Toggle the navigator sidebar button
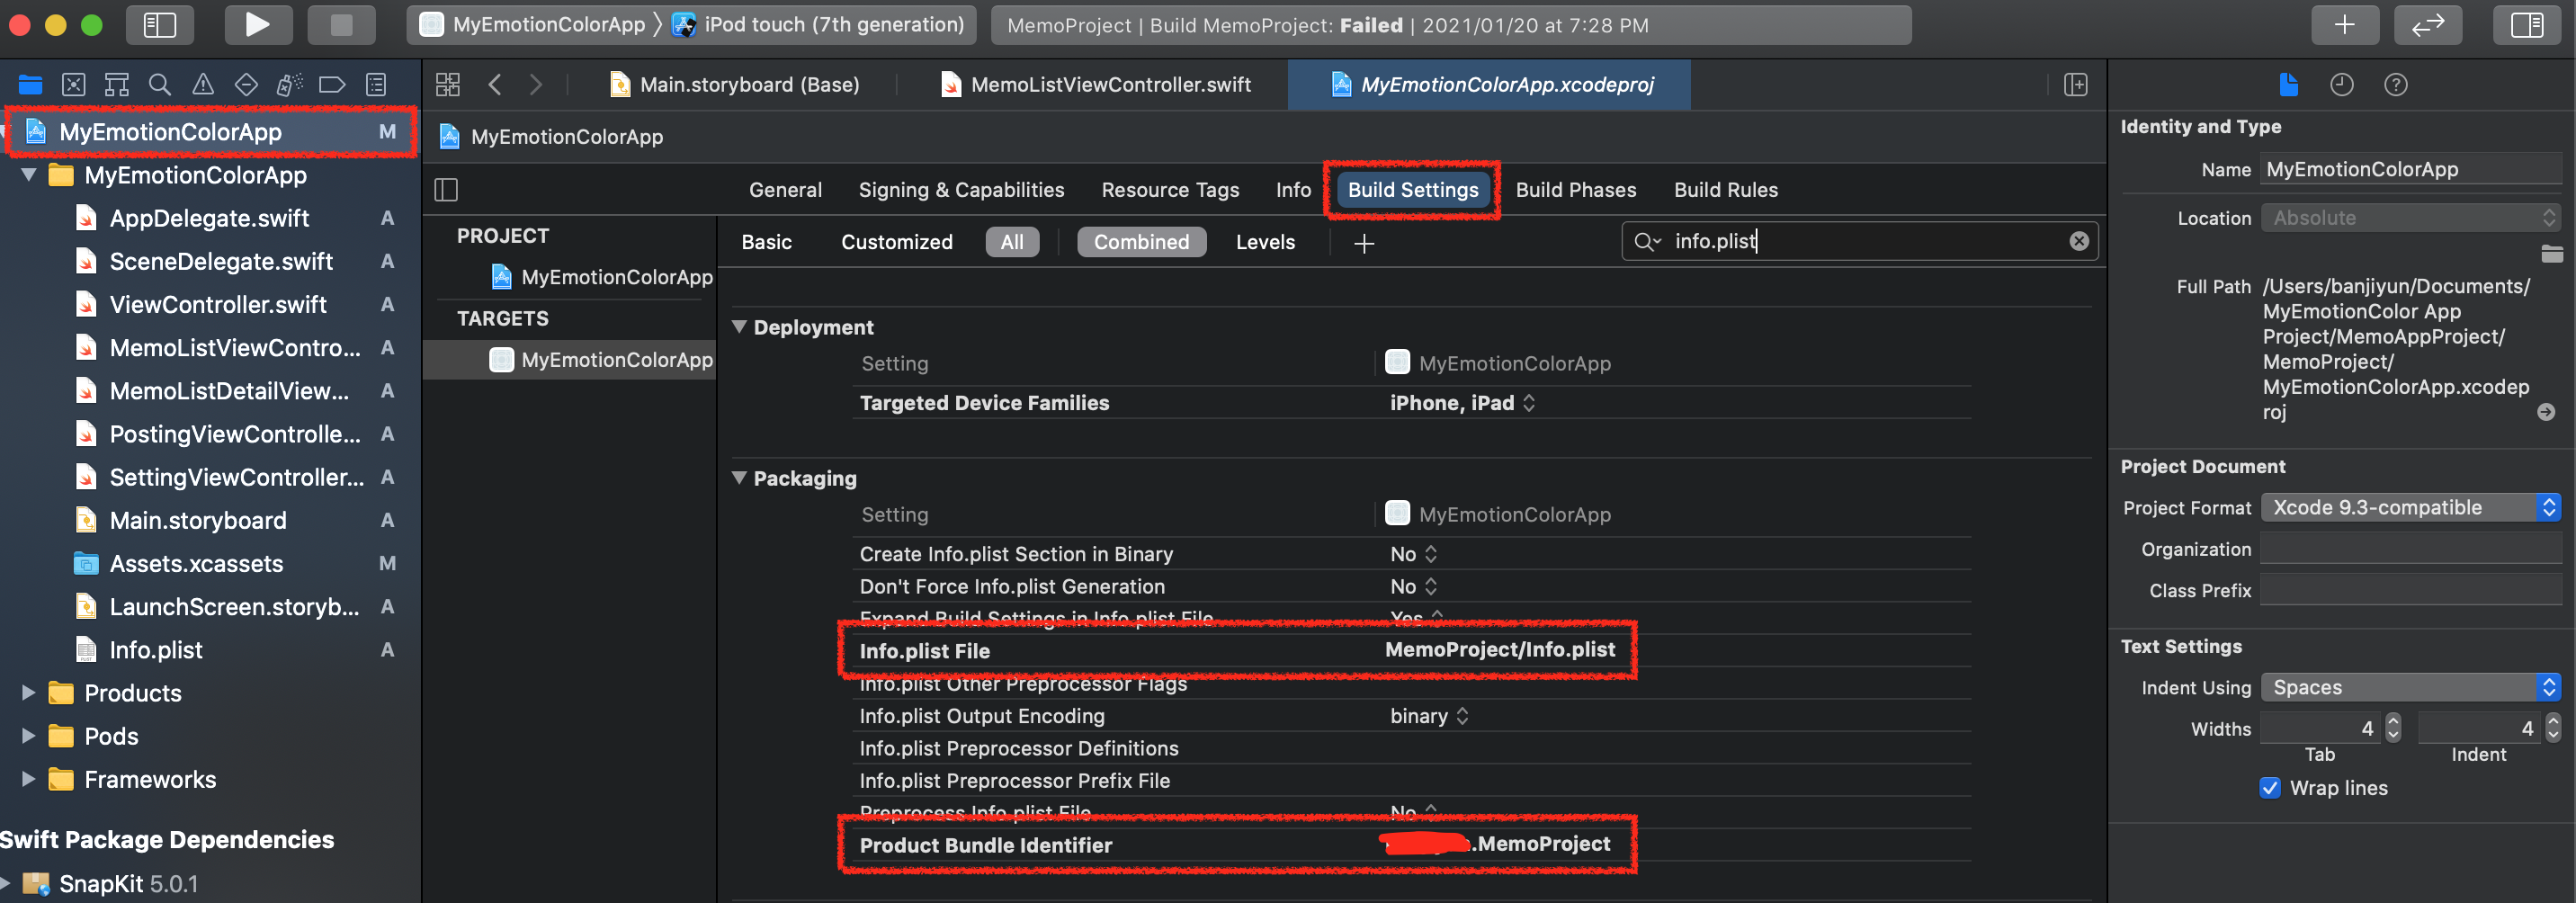 click(x=160, y=25)
